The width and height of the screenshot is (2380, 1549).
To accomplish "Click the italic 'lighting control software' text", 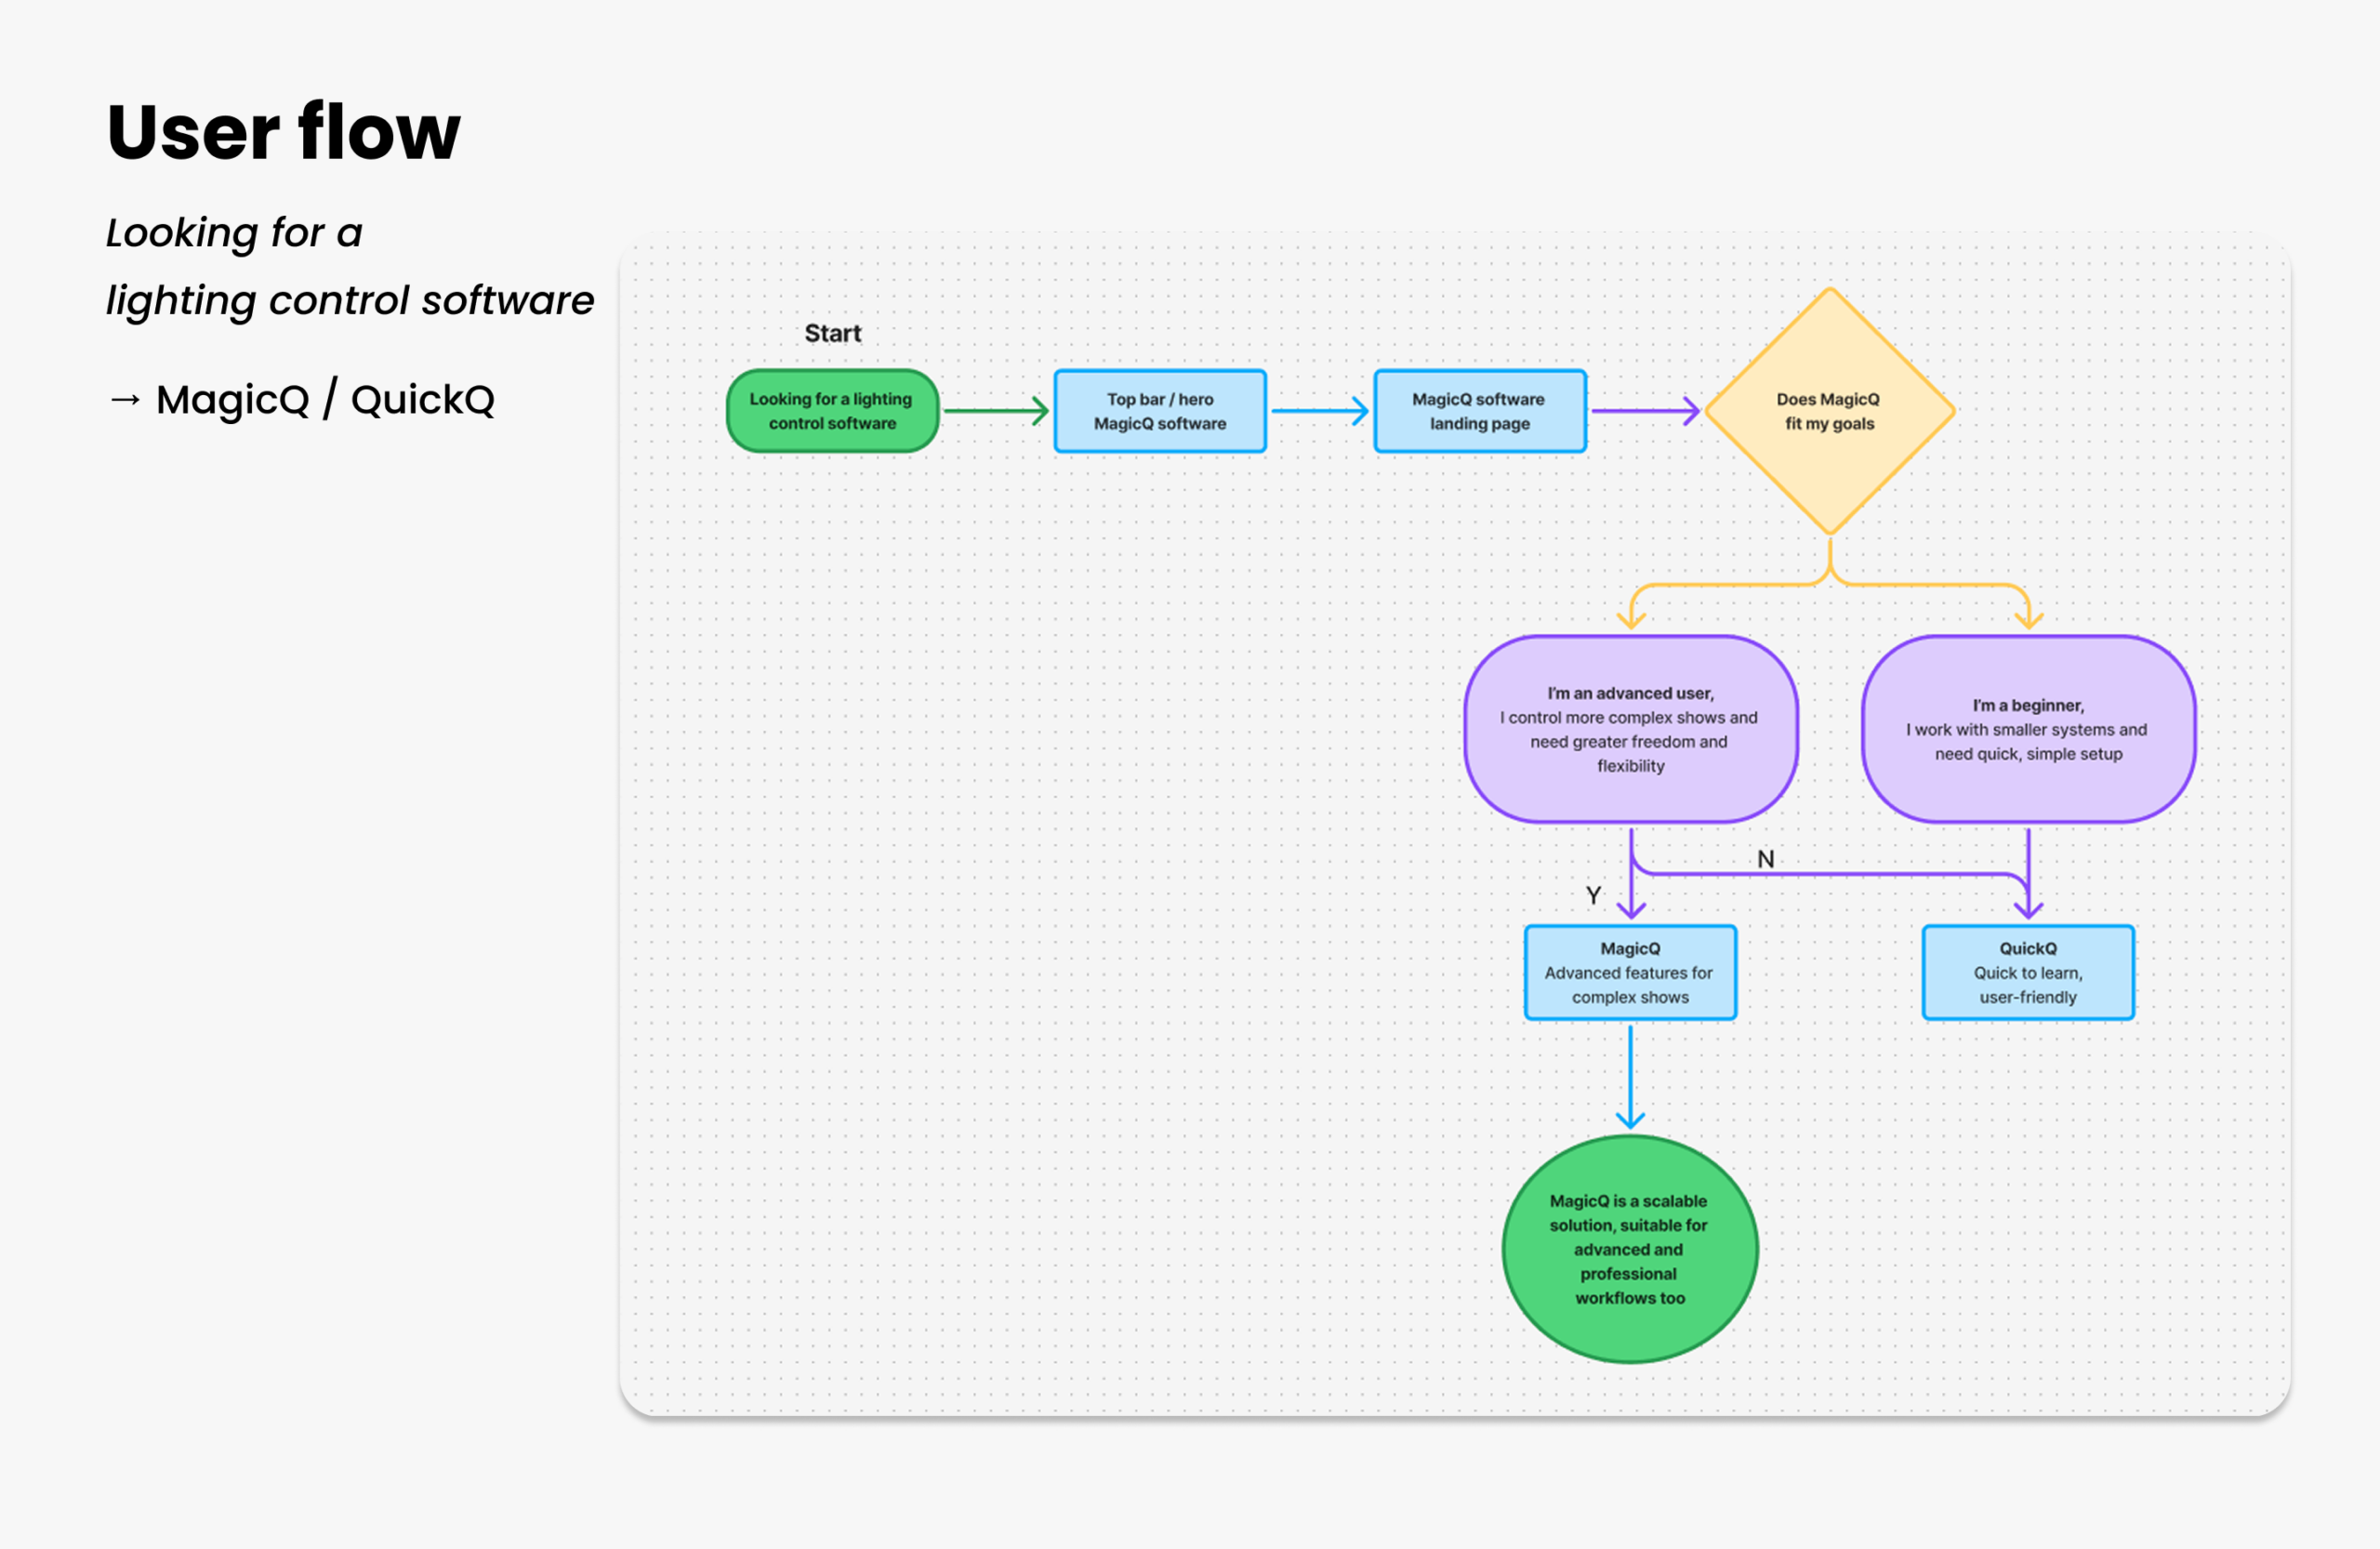I will pos(350,301).
